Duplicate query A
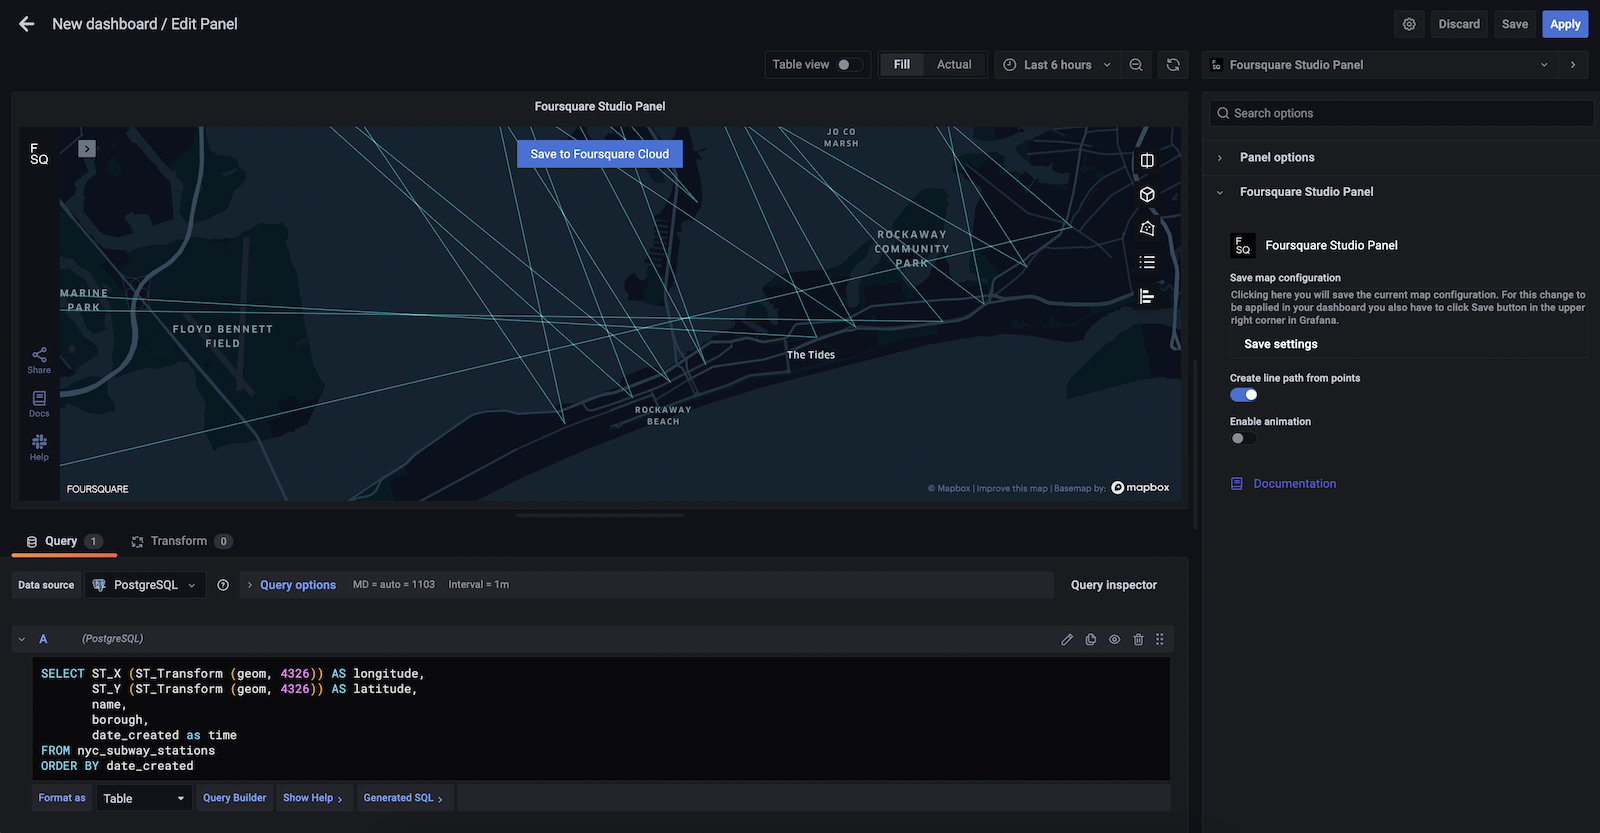Image resolution: width=1600 pixels, height=833 pixels. (1091, 640)
